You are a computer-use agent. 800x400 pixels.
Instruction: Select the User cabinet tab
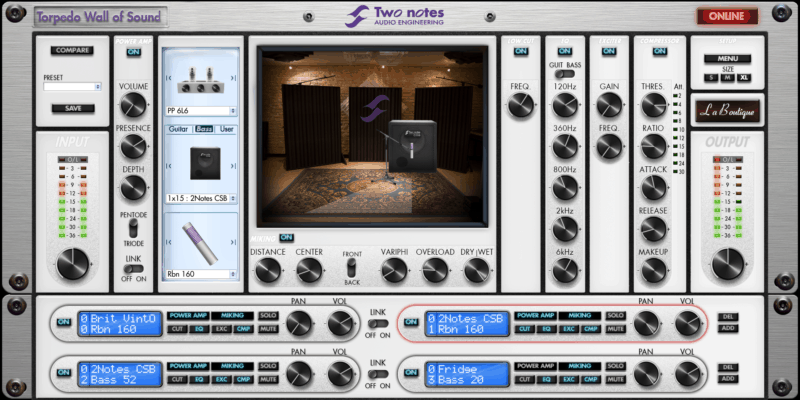pyautogui.click(x=227, y=129)
